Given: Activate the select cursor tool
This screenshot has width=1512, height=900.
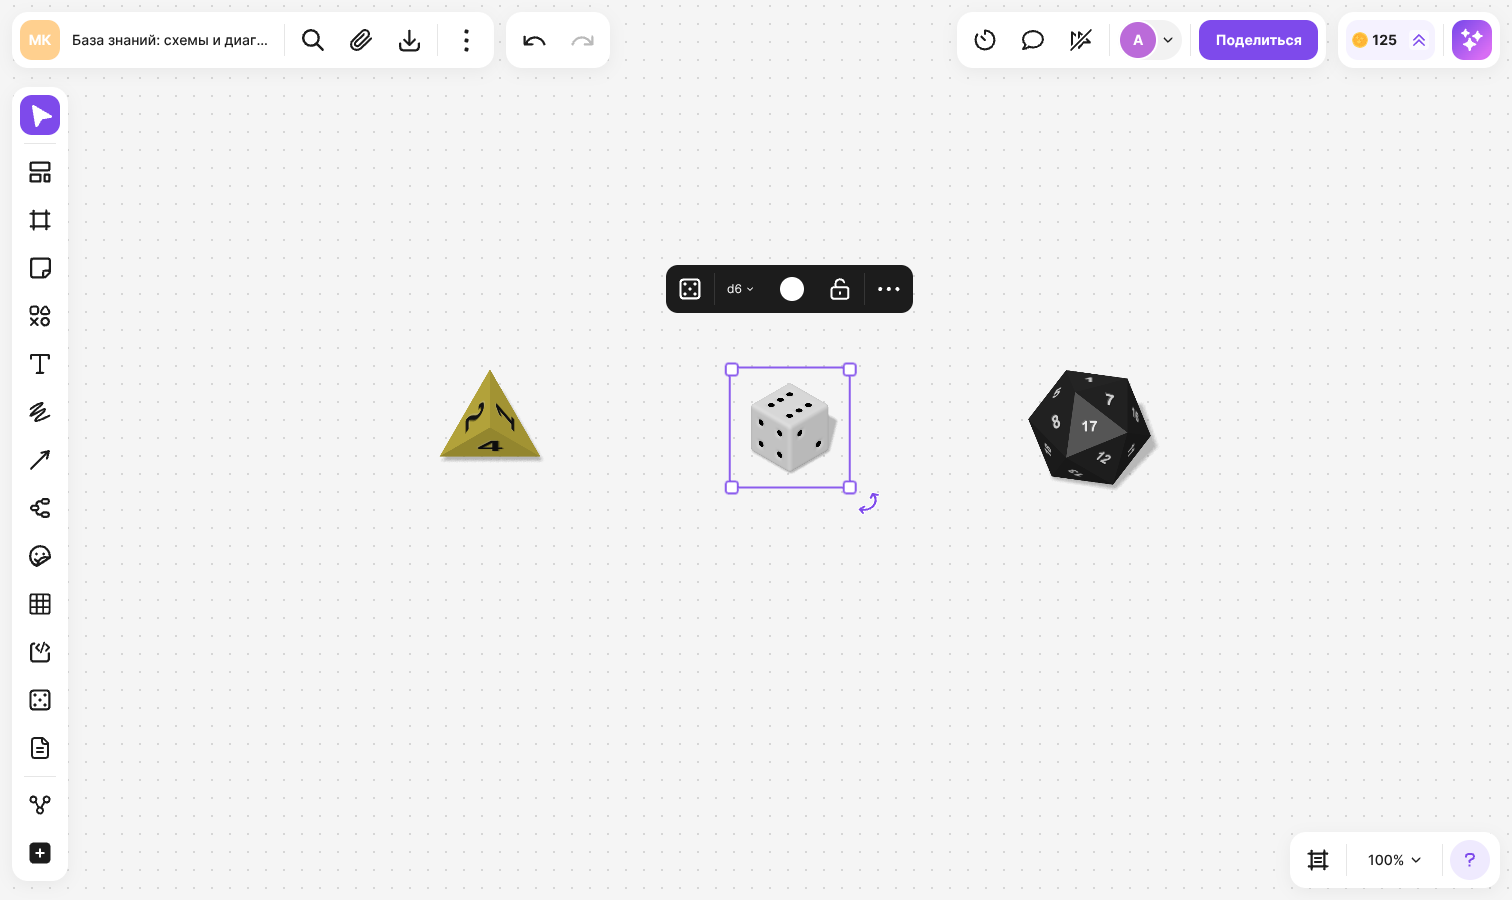Looking at the screenshot, I should click(x=40, y=115).
